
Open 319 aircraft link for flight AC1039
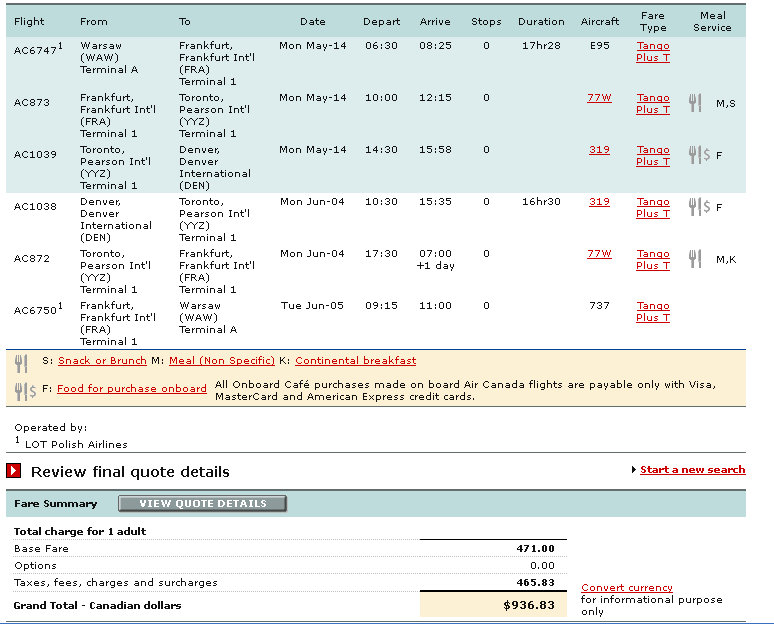pos(599,150)
